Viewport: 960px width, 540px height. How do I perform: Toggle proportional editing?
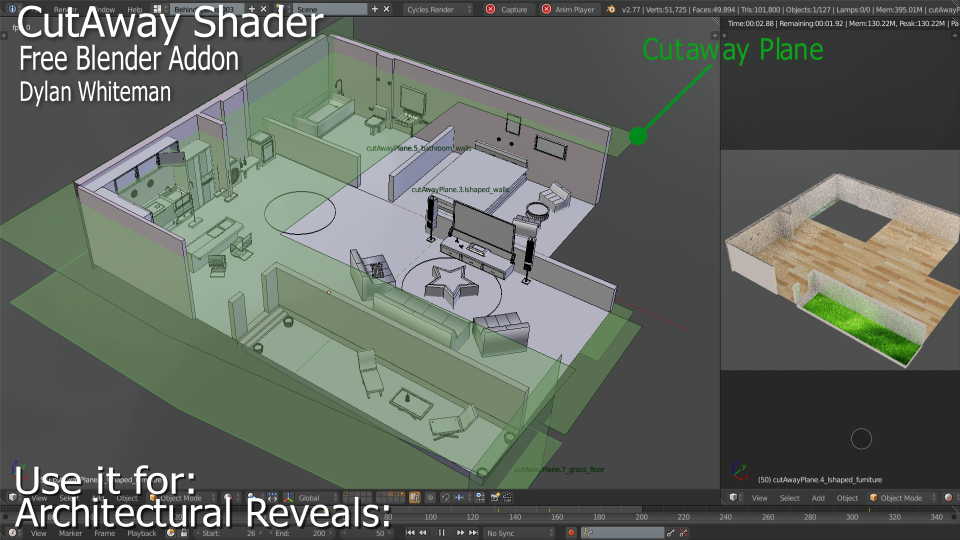coord(430,498)
